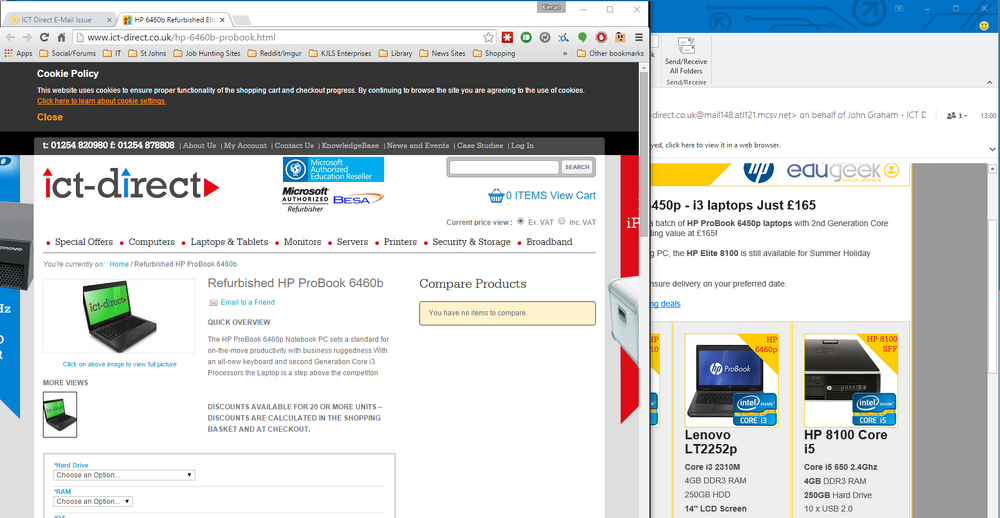
Task: Click the green circle pause extension icon
Action: (526, 38)
